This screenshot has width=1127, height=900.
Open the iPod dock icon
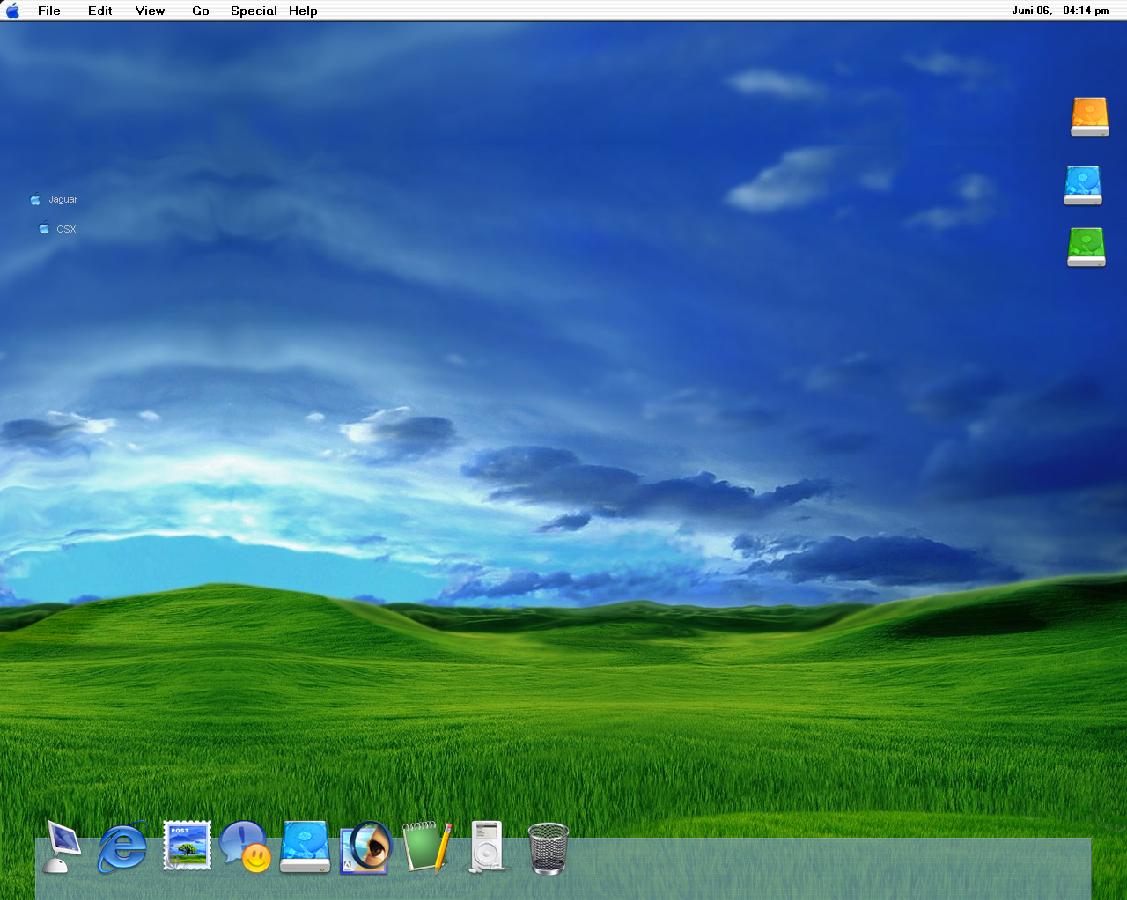point(487,847)
